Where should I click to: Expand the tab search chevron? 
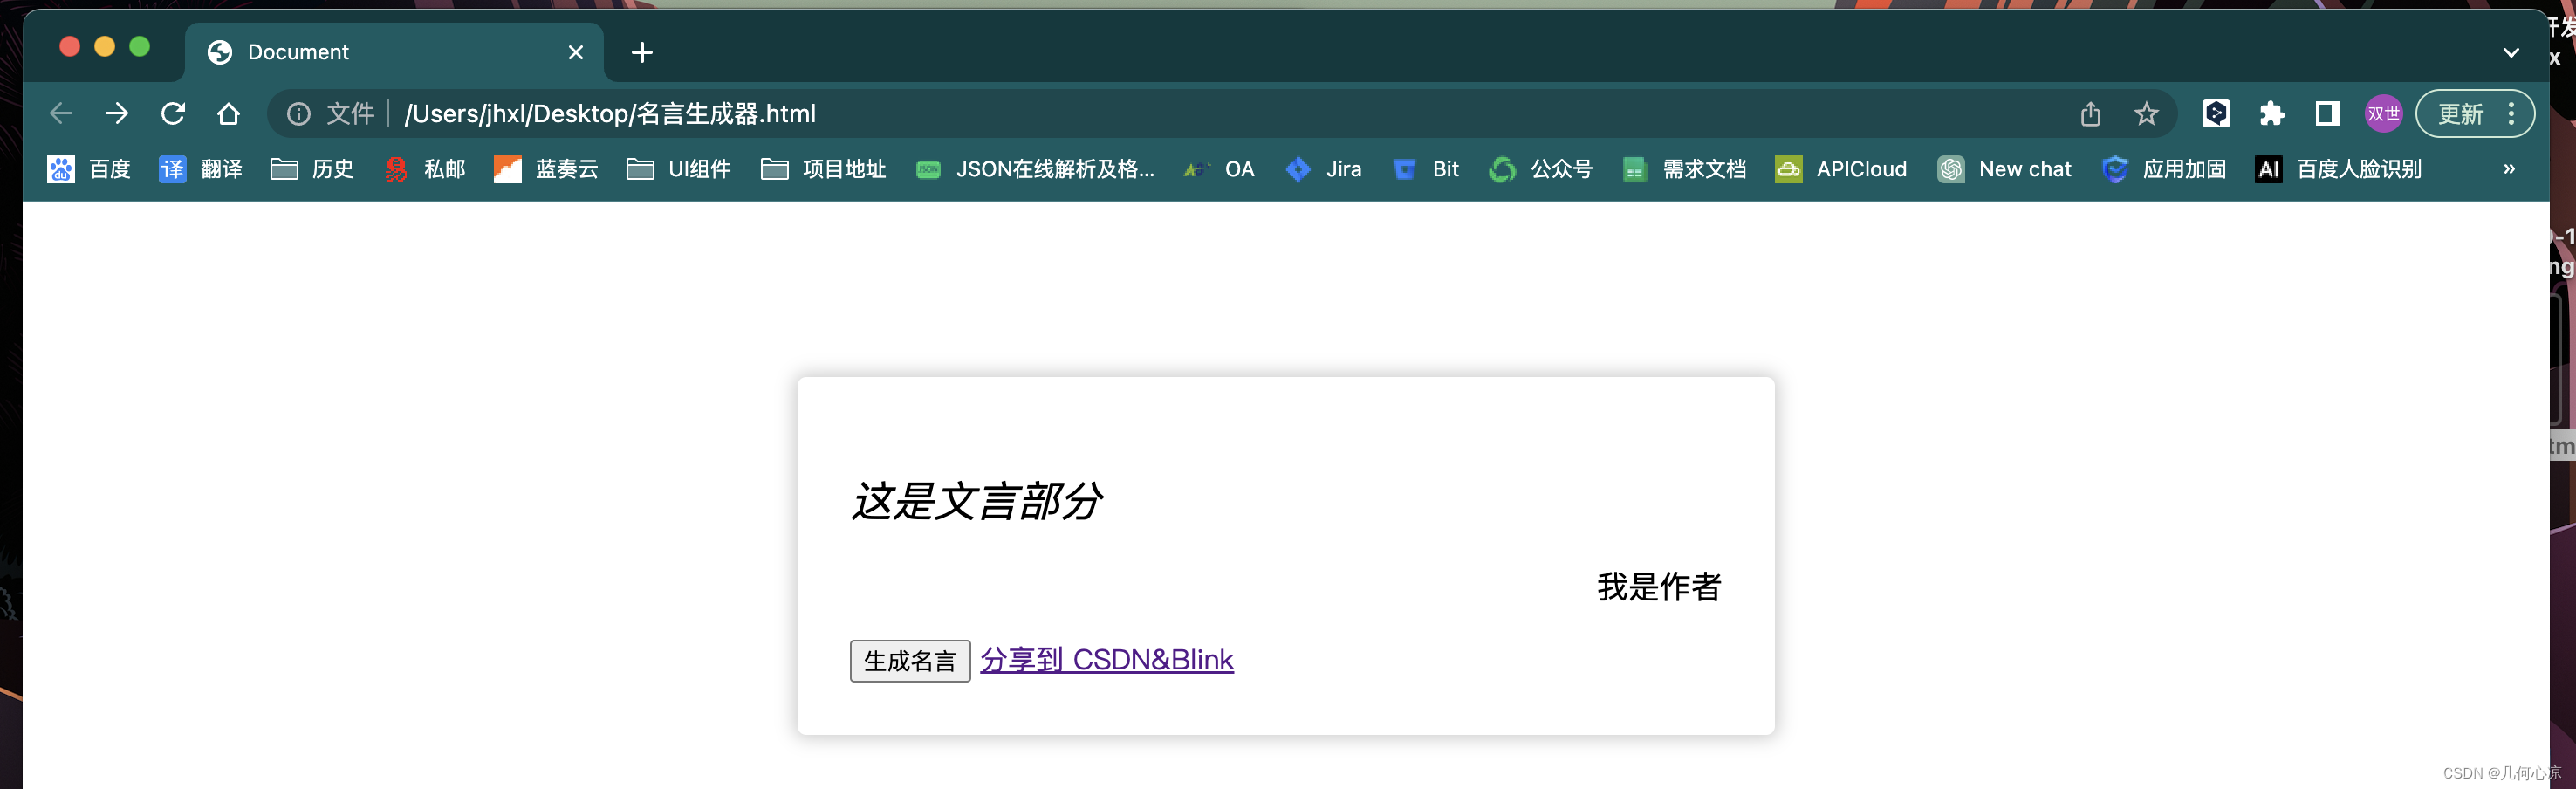point(2511,52)
